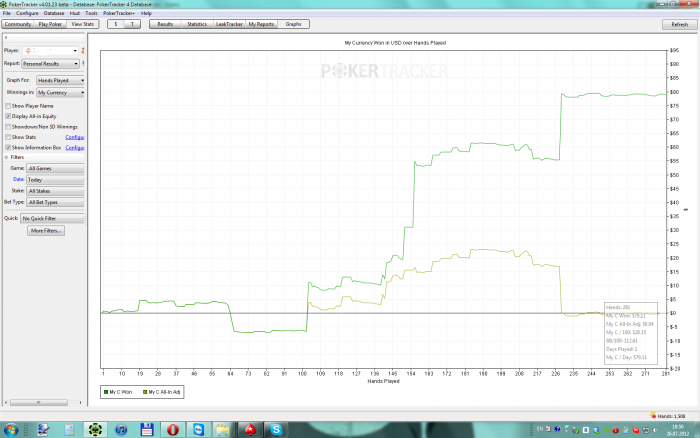Open Graph For dropdown showing Hands Played

pos(60,80)
